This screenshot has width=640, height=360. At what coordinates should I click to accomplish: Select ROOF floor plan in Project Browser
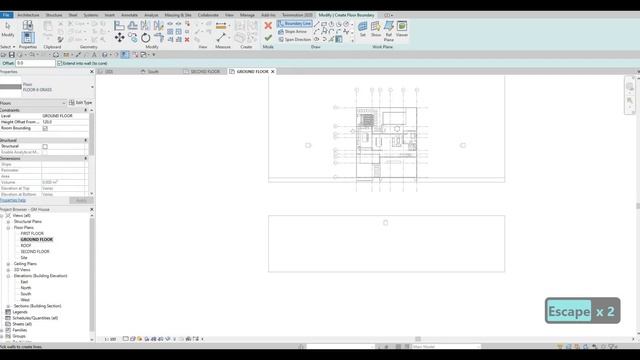pyautogui.click(x=26, y=246)
